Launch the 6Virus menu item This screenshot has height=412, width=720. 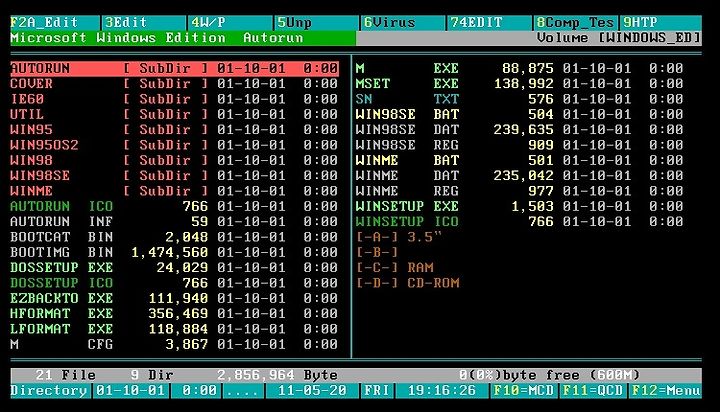point(403,23)
